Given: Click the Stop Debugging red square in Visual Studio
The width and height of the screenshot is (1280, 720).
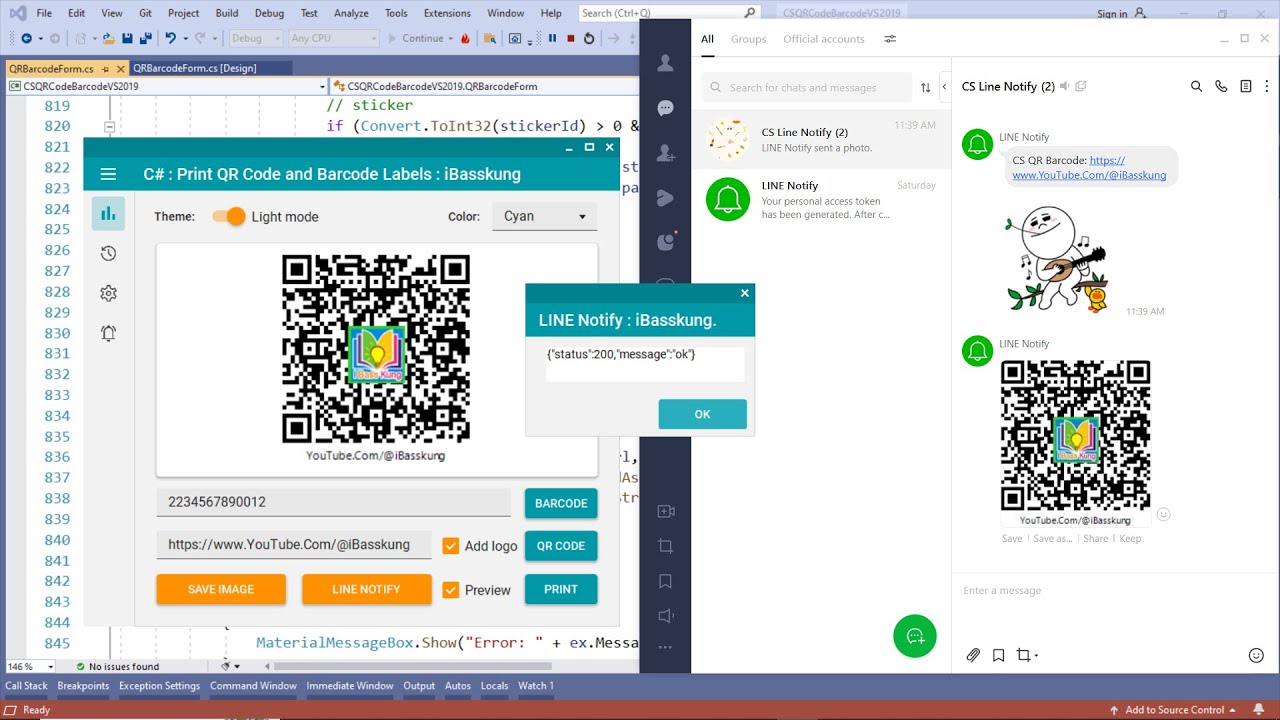Looking at the screenshot, I should pyautogui.click(x=570, y=38).
